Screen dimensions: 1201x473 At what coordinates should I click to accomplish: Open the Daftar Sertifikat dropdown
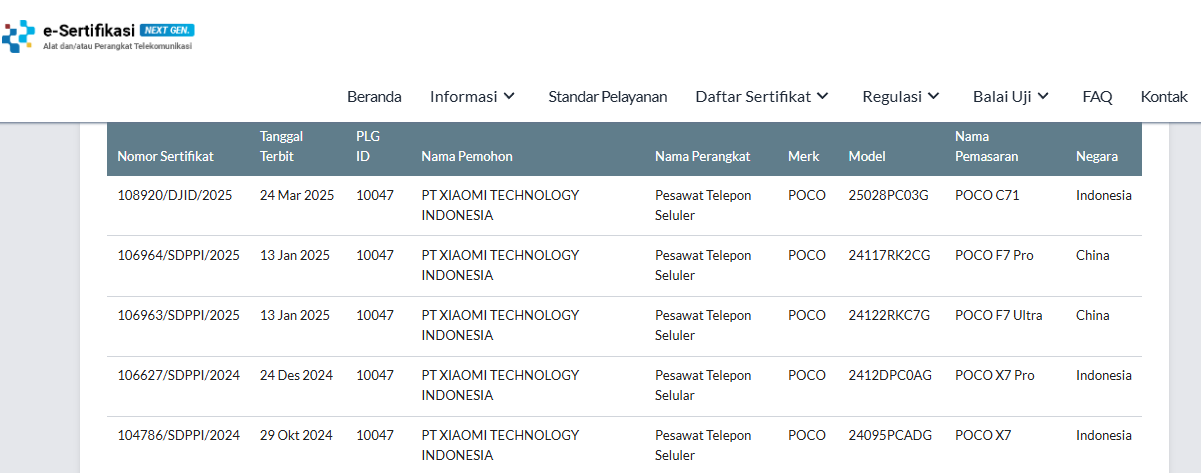click(x=763, y=97)
